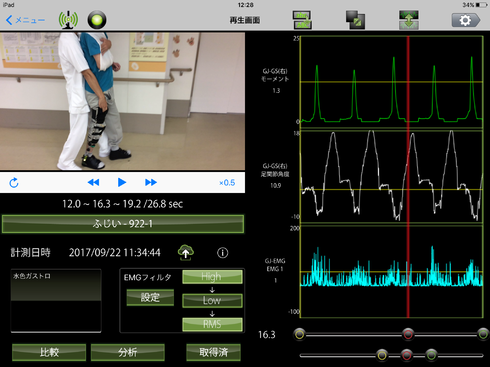Open EMG filter 設定 button
This screenshot has width=490, height=367.
point(150,297)
